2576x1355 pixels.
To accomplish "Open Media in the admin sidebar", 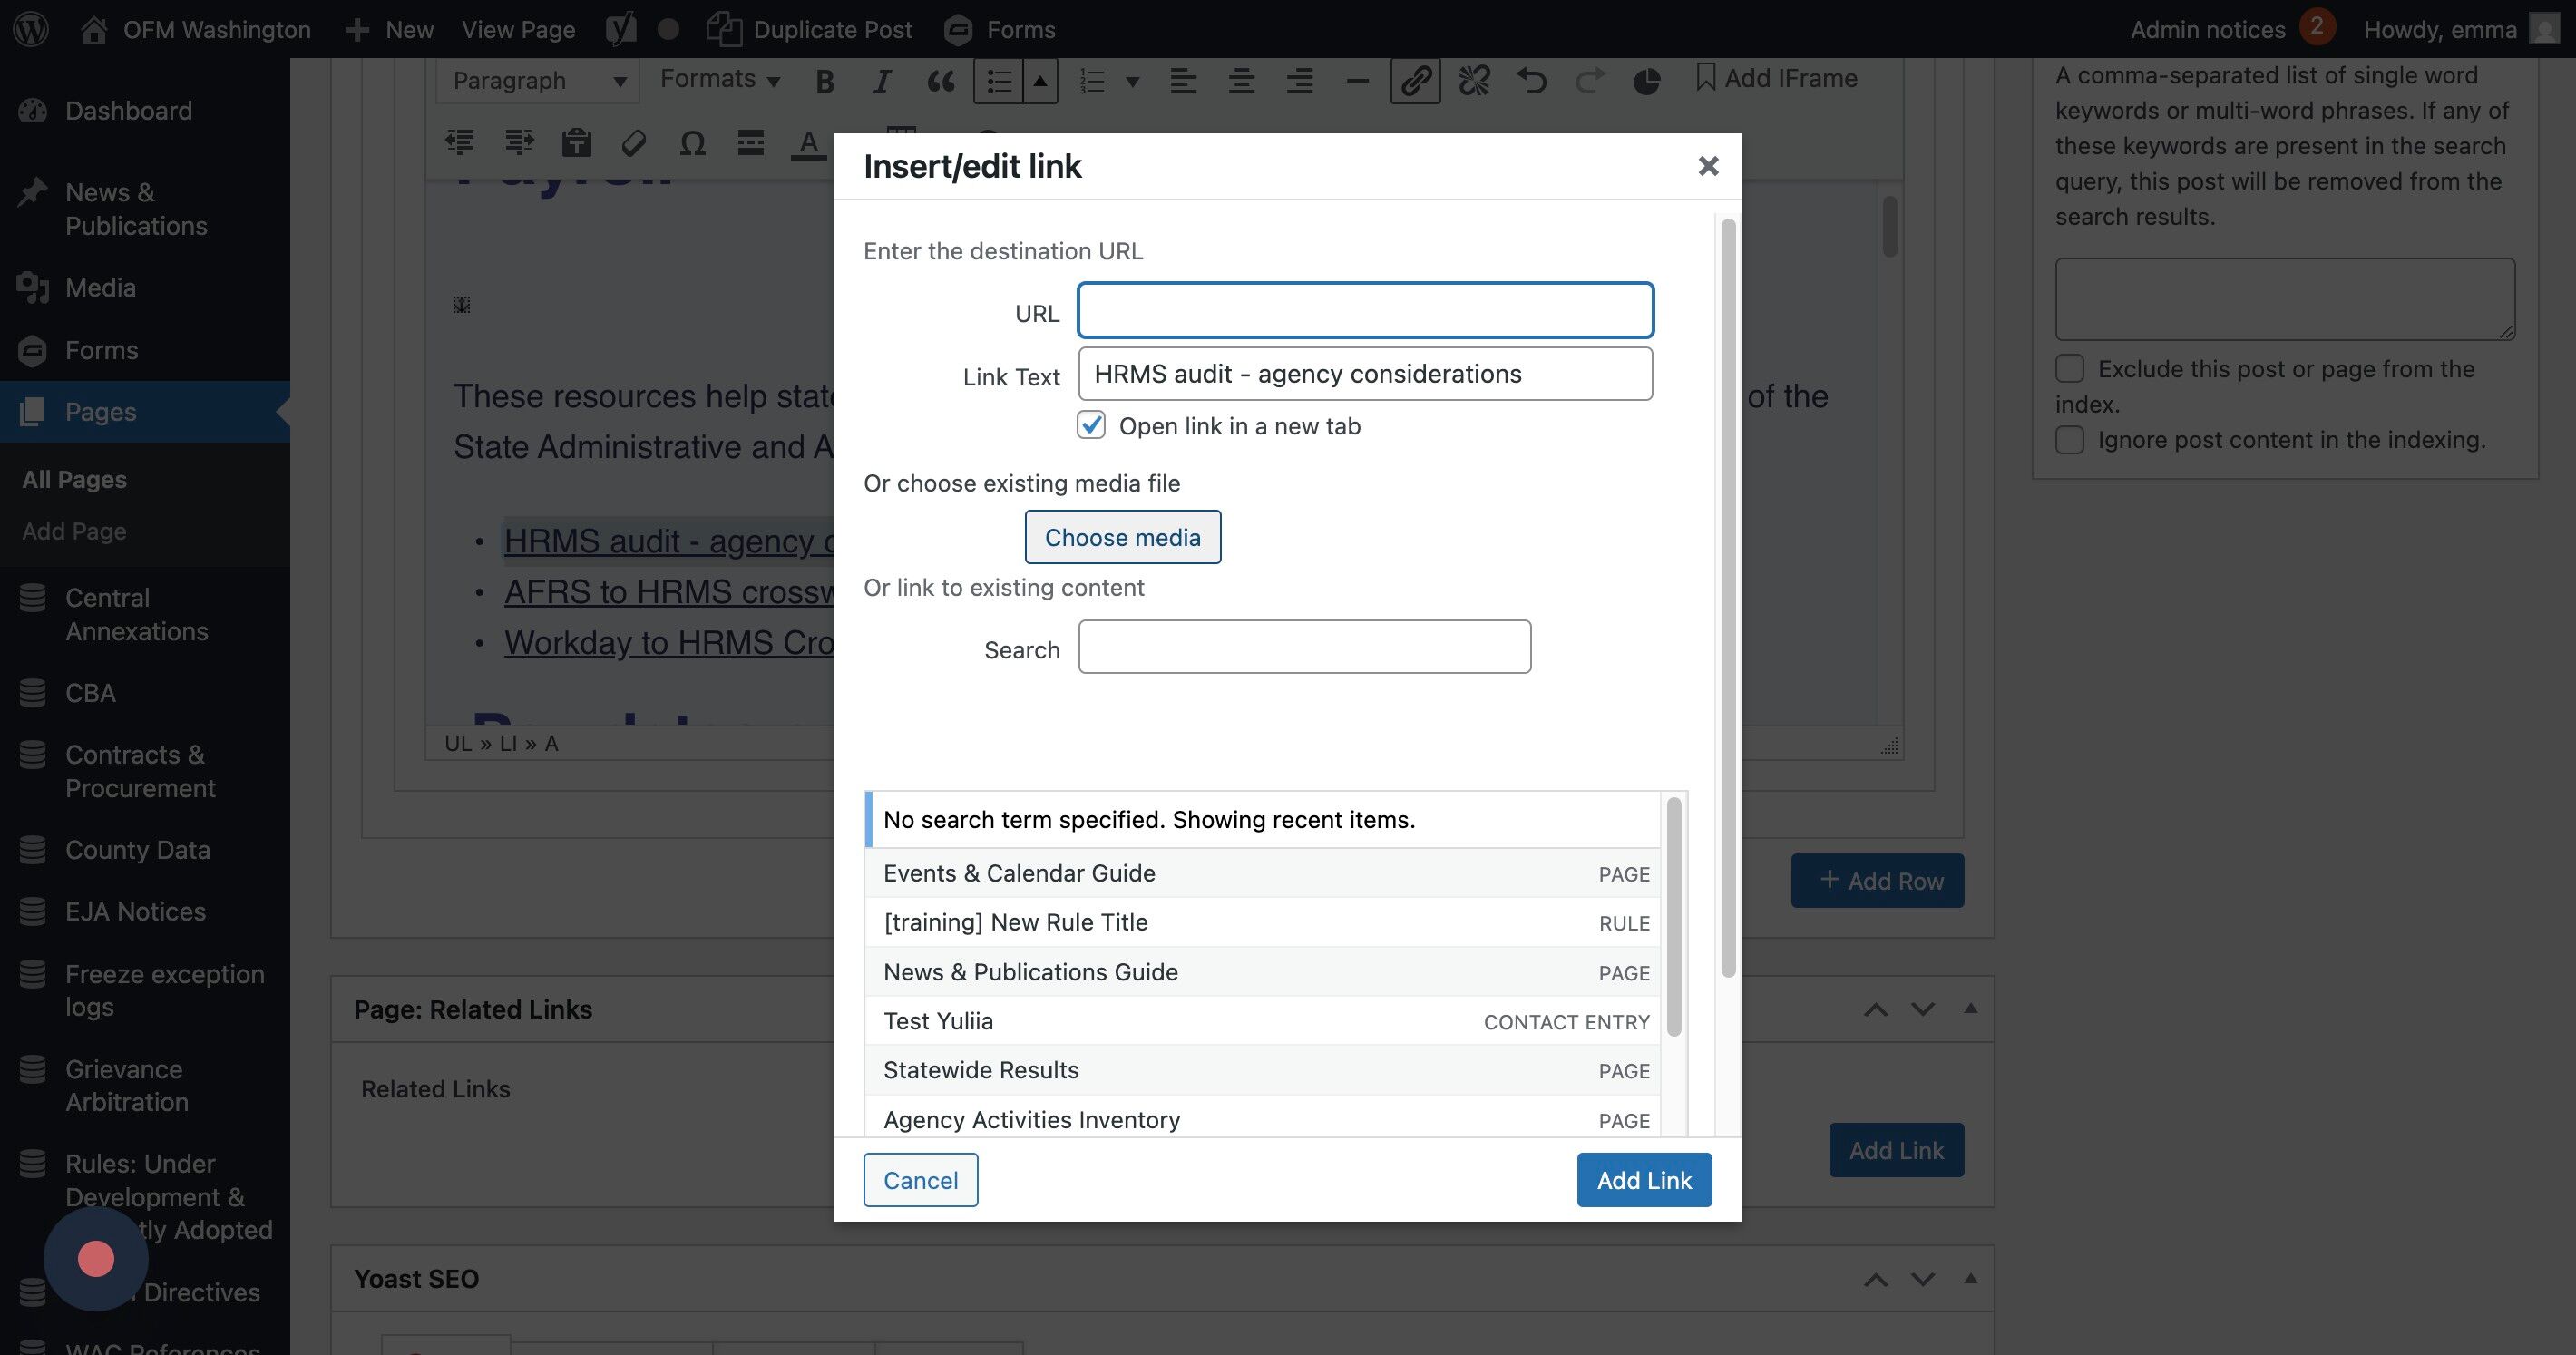I will click(x=100, y=288).
